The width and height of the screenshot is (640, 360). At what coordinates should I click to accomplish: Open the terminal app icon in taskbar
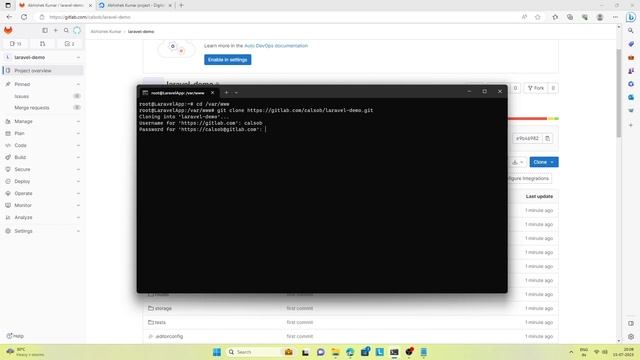[394, 352]
